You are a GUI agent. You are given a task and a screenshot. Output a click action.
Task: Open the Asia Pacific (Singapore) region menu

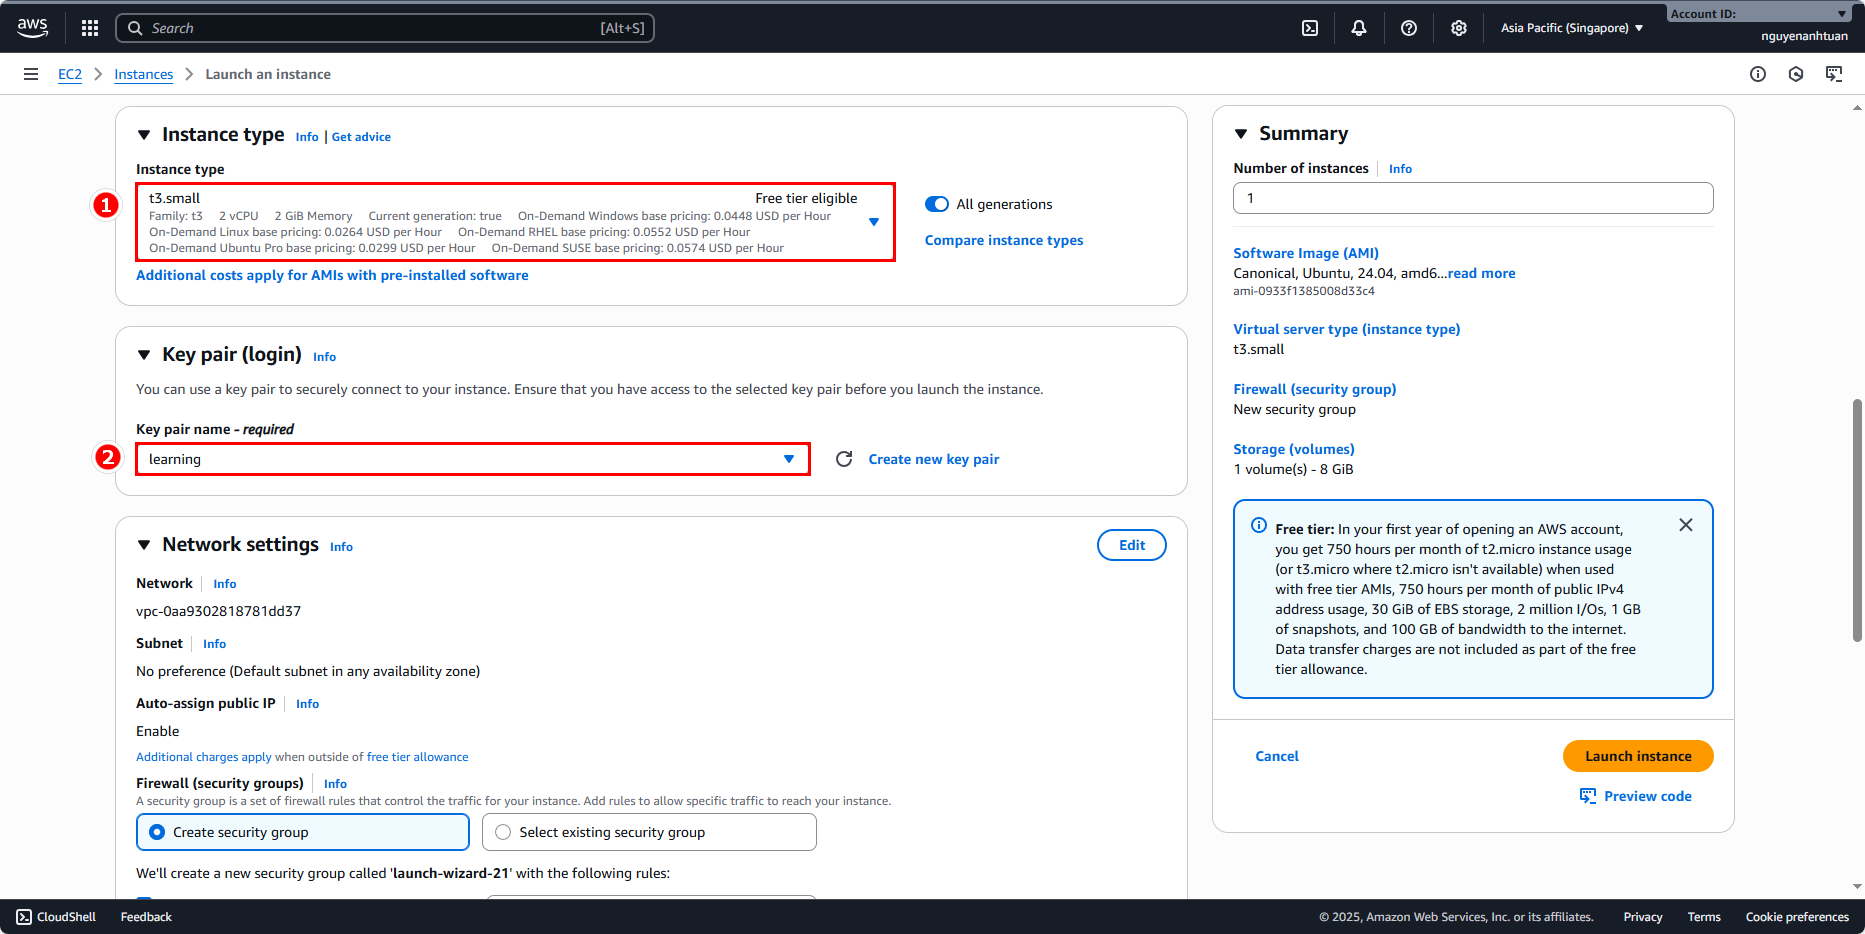coord(1571,28)
